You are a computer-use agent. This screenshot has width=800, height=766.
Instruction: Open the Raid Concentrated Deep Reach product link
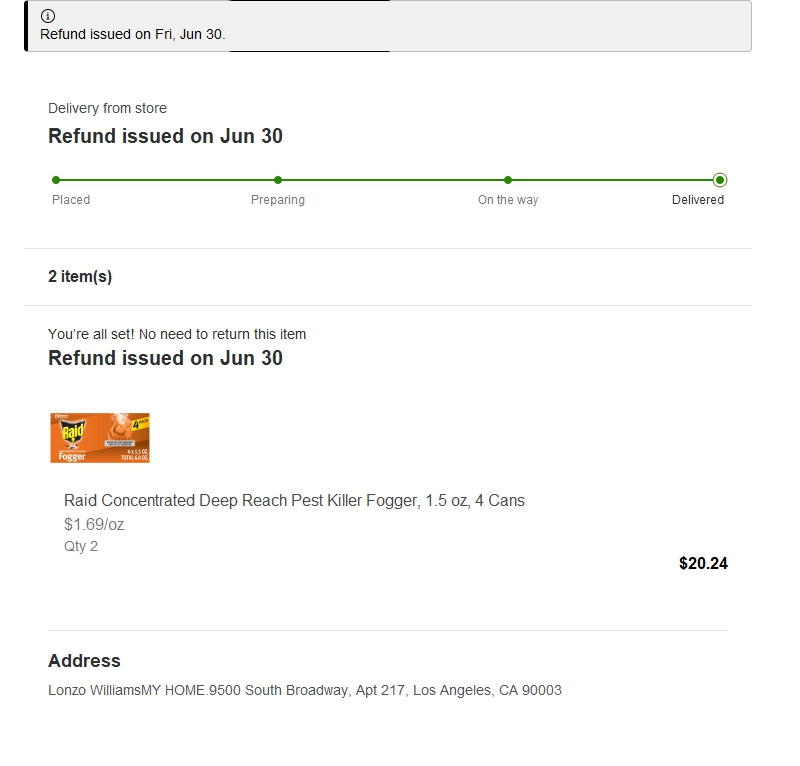click(x=294, y=500)
